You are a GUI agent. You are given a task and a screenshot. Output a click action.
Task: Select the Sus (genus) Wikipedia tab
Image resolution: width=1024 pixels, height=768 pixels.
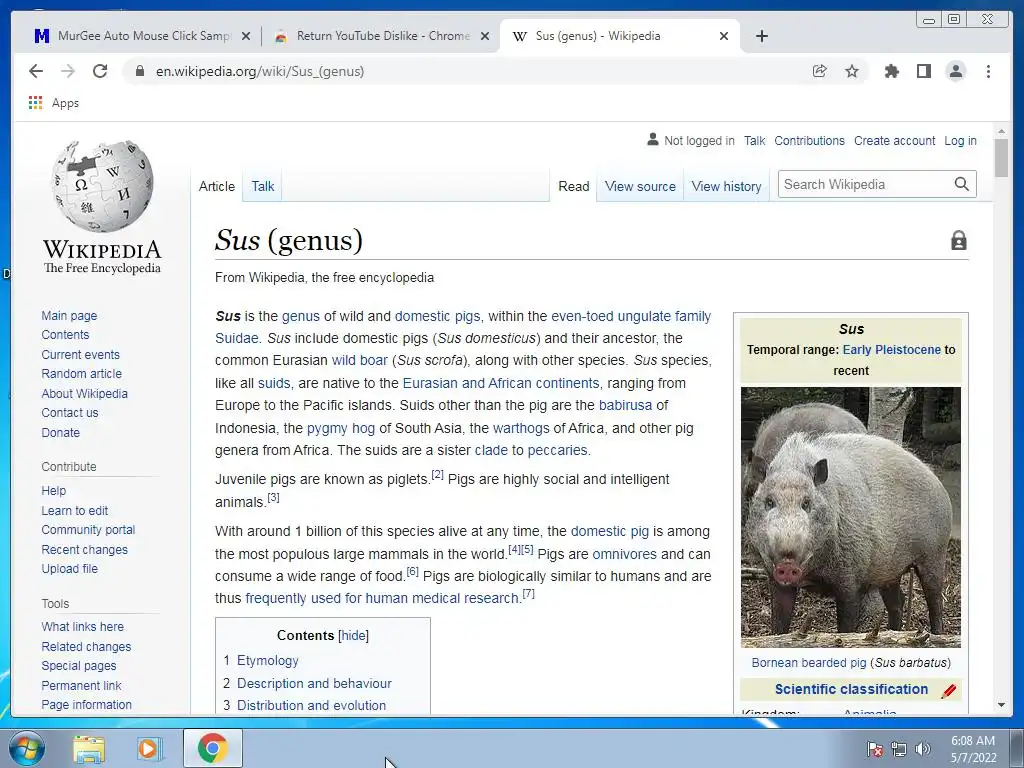click(x=620, y=36)
